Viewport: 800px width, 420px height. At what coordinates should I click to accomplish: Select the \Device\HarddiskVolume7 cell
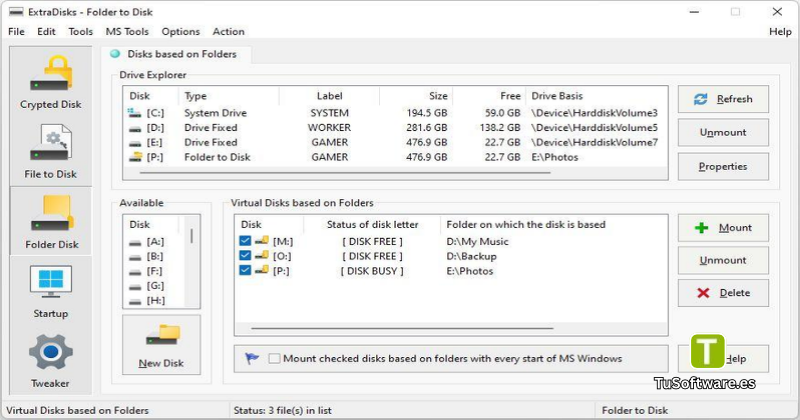point(594,142)
